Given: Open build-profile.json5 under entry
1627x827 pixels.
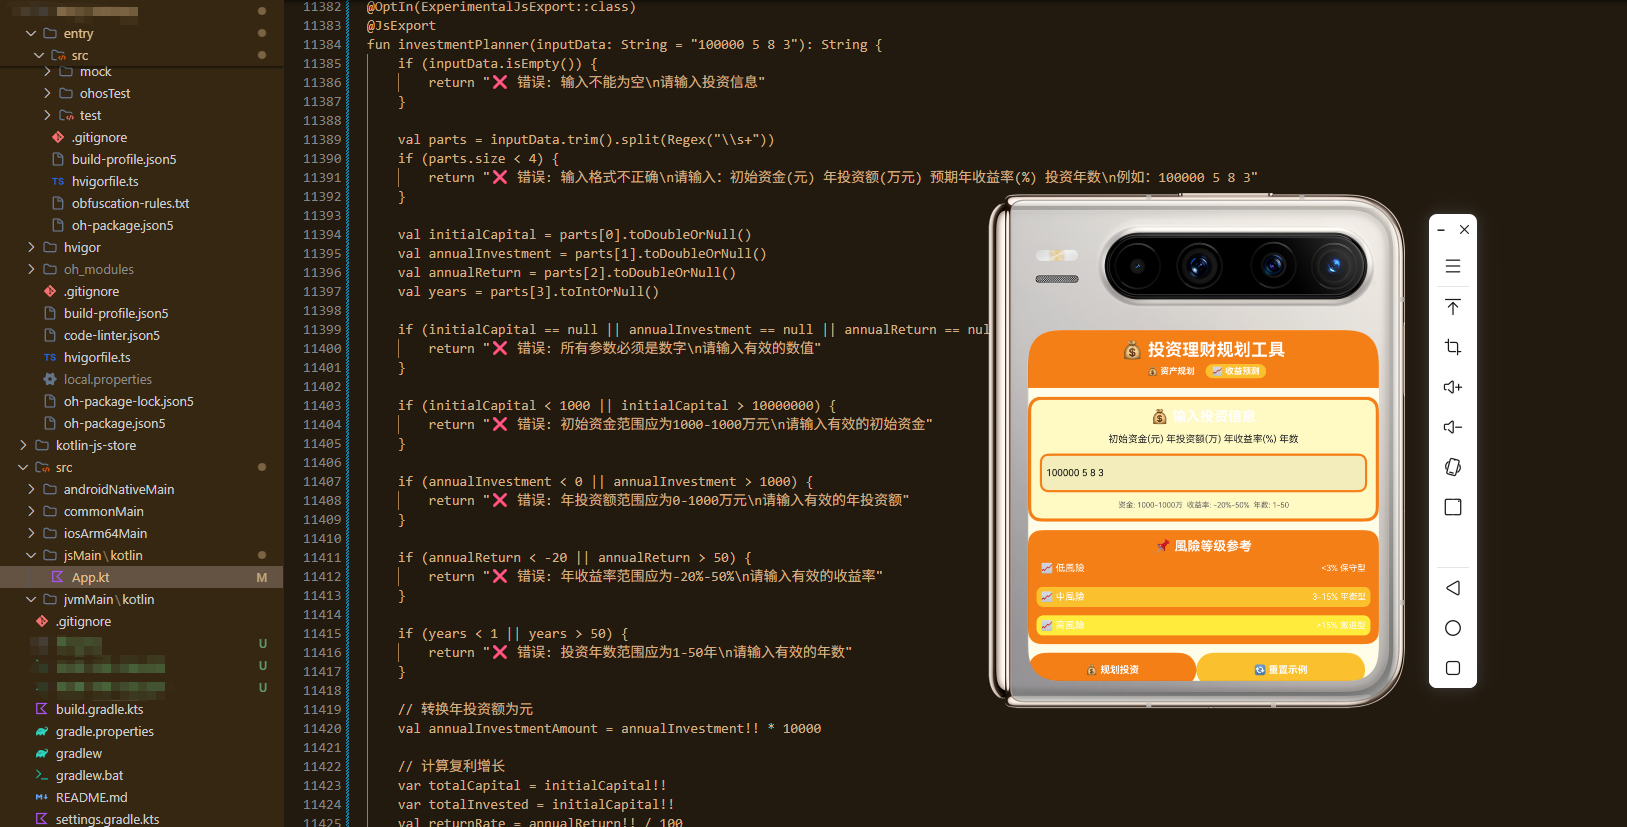Looking at the screenshot, I should (124, 159).
